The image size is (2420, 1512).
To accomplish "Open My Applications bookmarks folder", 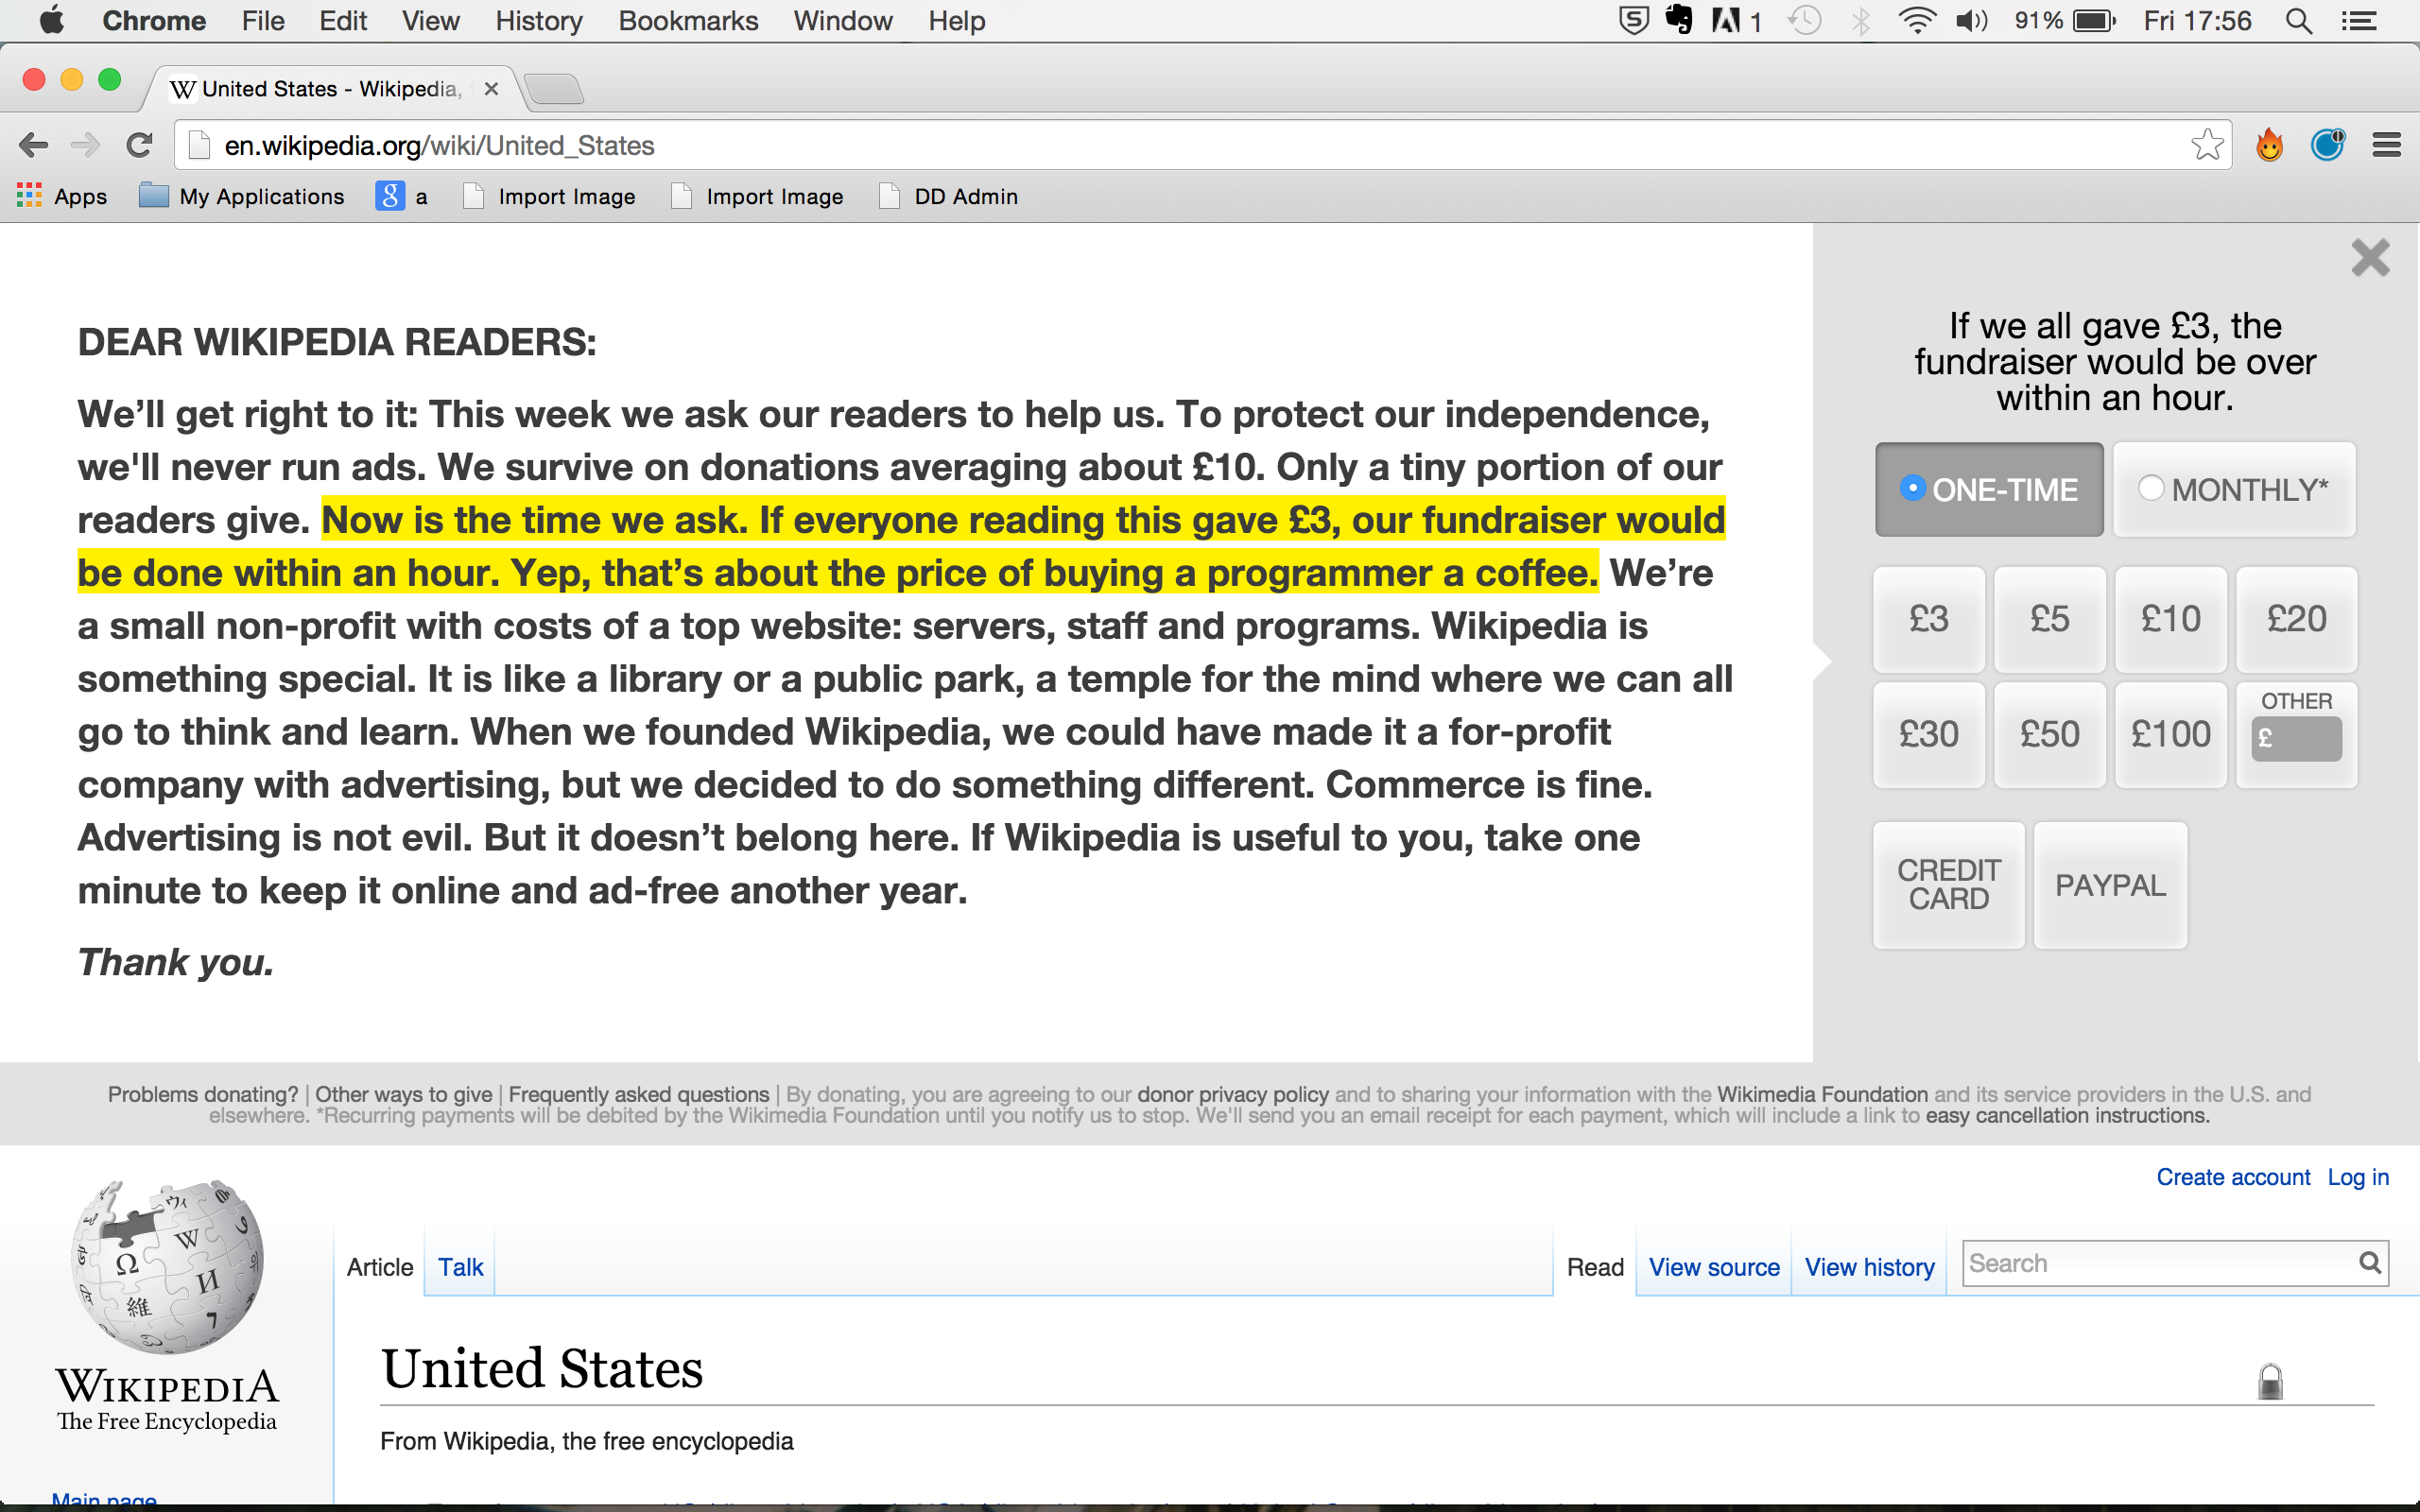I will [241, 196].
